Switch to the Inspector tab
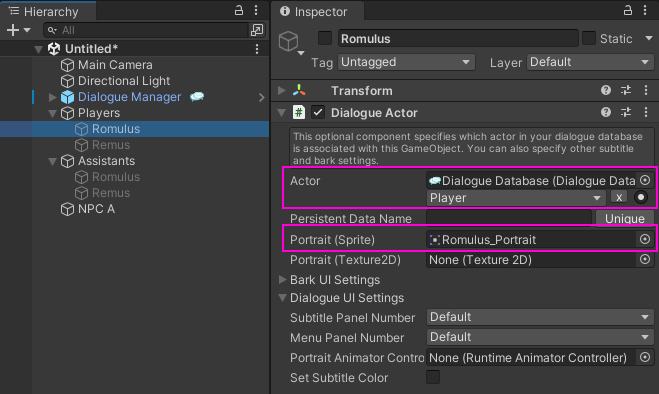This screenshot has width=659, height=394. [317, 11]
